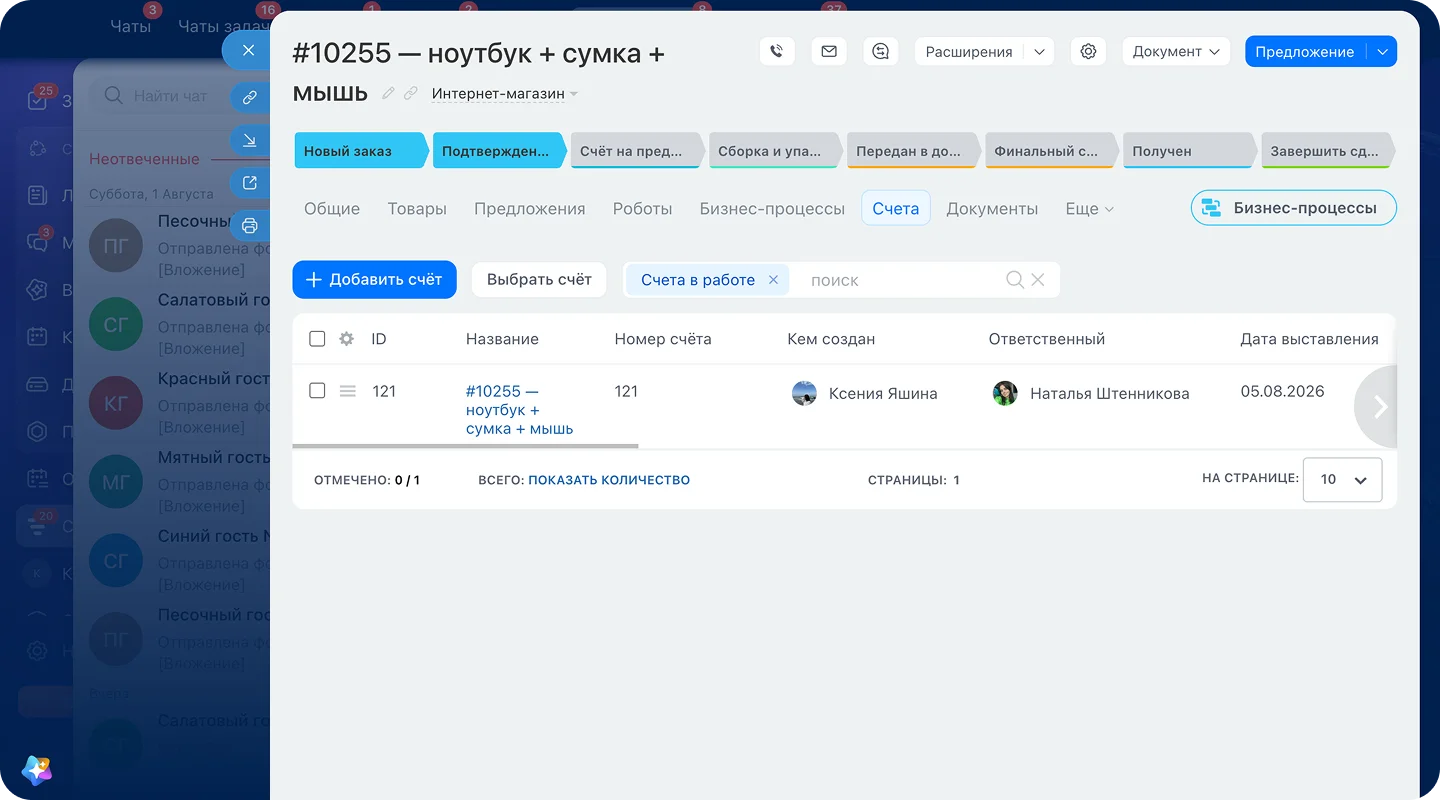
Task: Set the deal stage to Получен
Action: pyautogui.click(x=1188, y=151)
